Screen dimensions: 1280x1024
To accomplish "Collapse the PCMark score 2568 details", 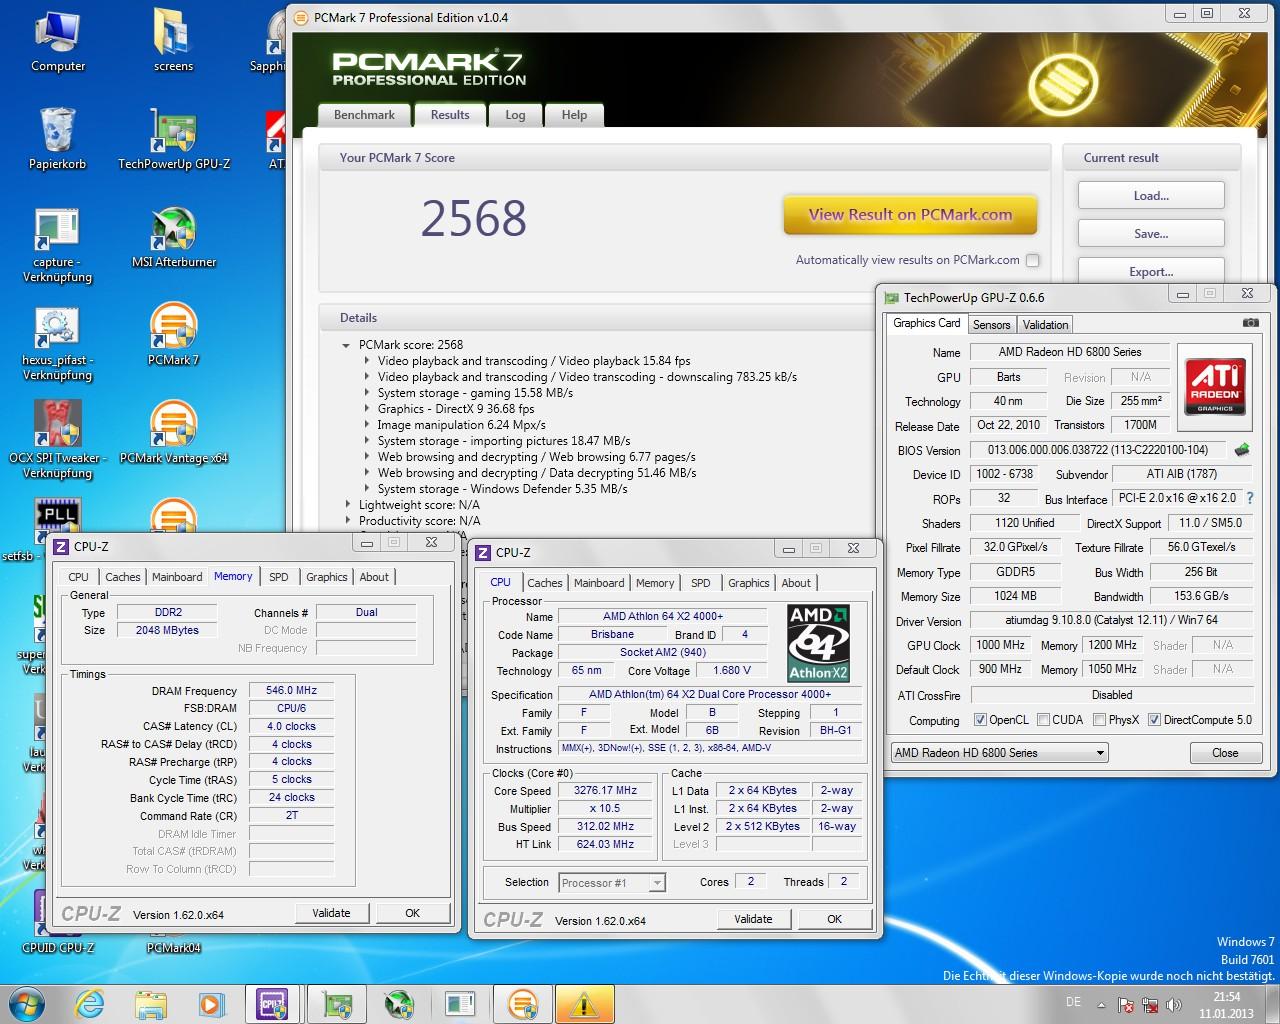I will pos(347,345).
